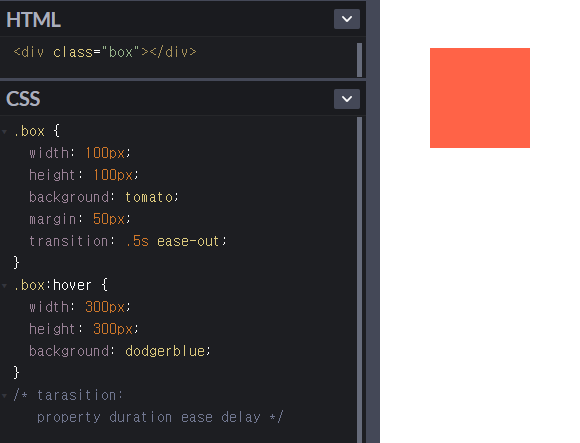Place cursor in the div class="box" line
Screen dimensions: 580x443
tap(105, 52)
